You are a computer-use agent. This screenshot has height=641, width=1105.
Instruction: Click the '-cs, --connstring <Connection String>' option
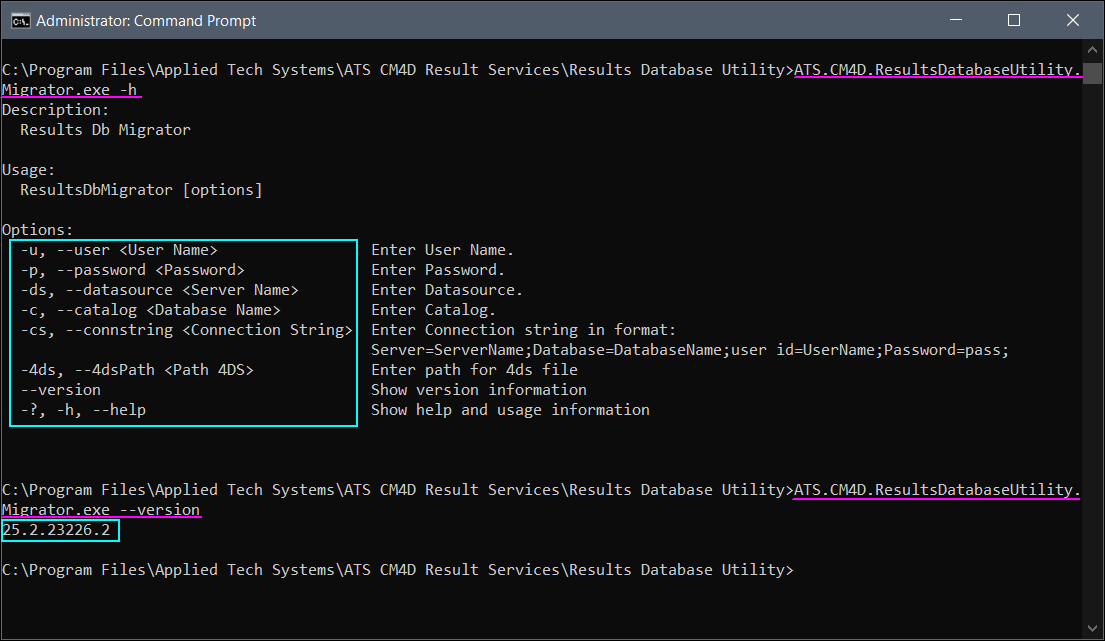tap(186, 330)
